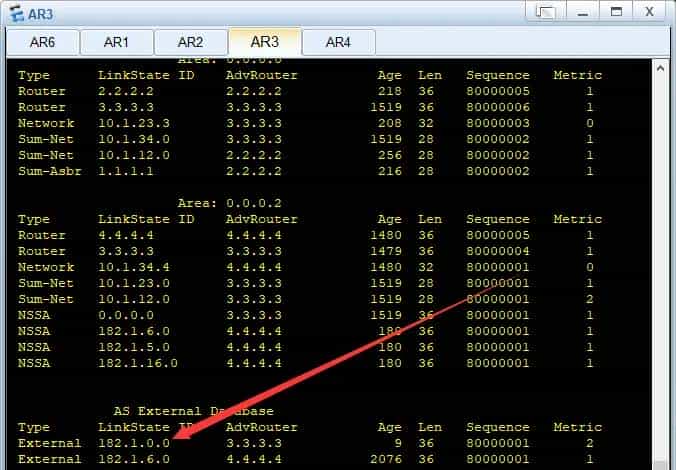This screenshot has height=470, width=676.
Task: Click Sum-Net 10.1.23.0 in area 0.0.0.2
Action: tap(134, 283)
